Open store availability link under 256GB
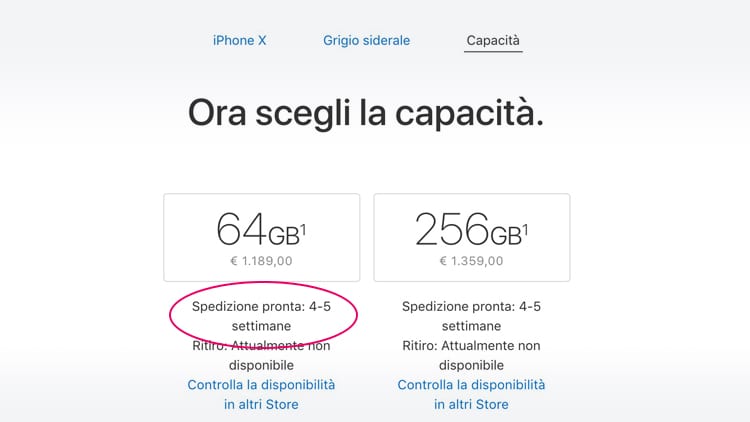Image resolution: width=750 pixels, height=422 pixels. 471,394
